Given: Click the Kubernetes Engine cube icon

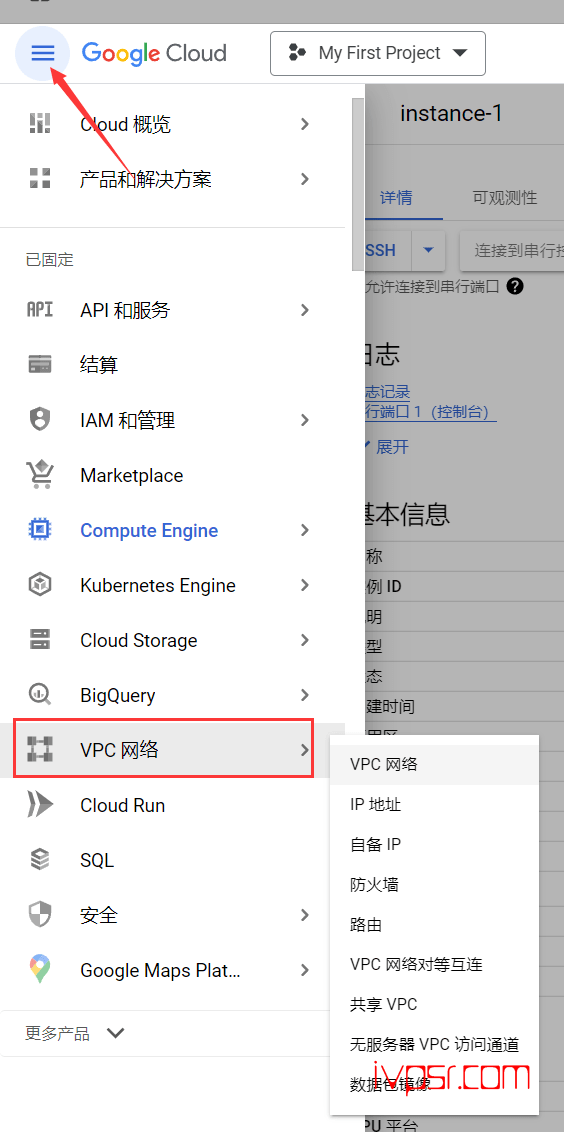Looking at the screenshot, I should click(40, 585).
